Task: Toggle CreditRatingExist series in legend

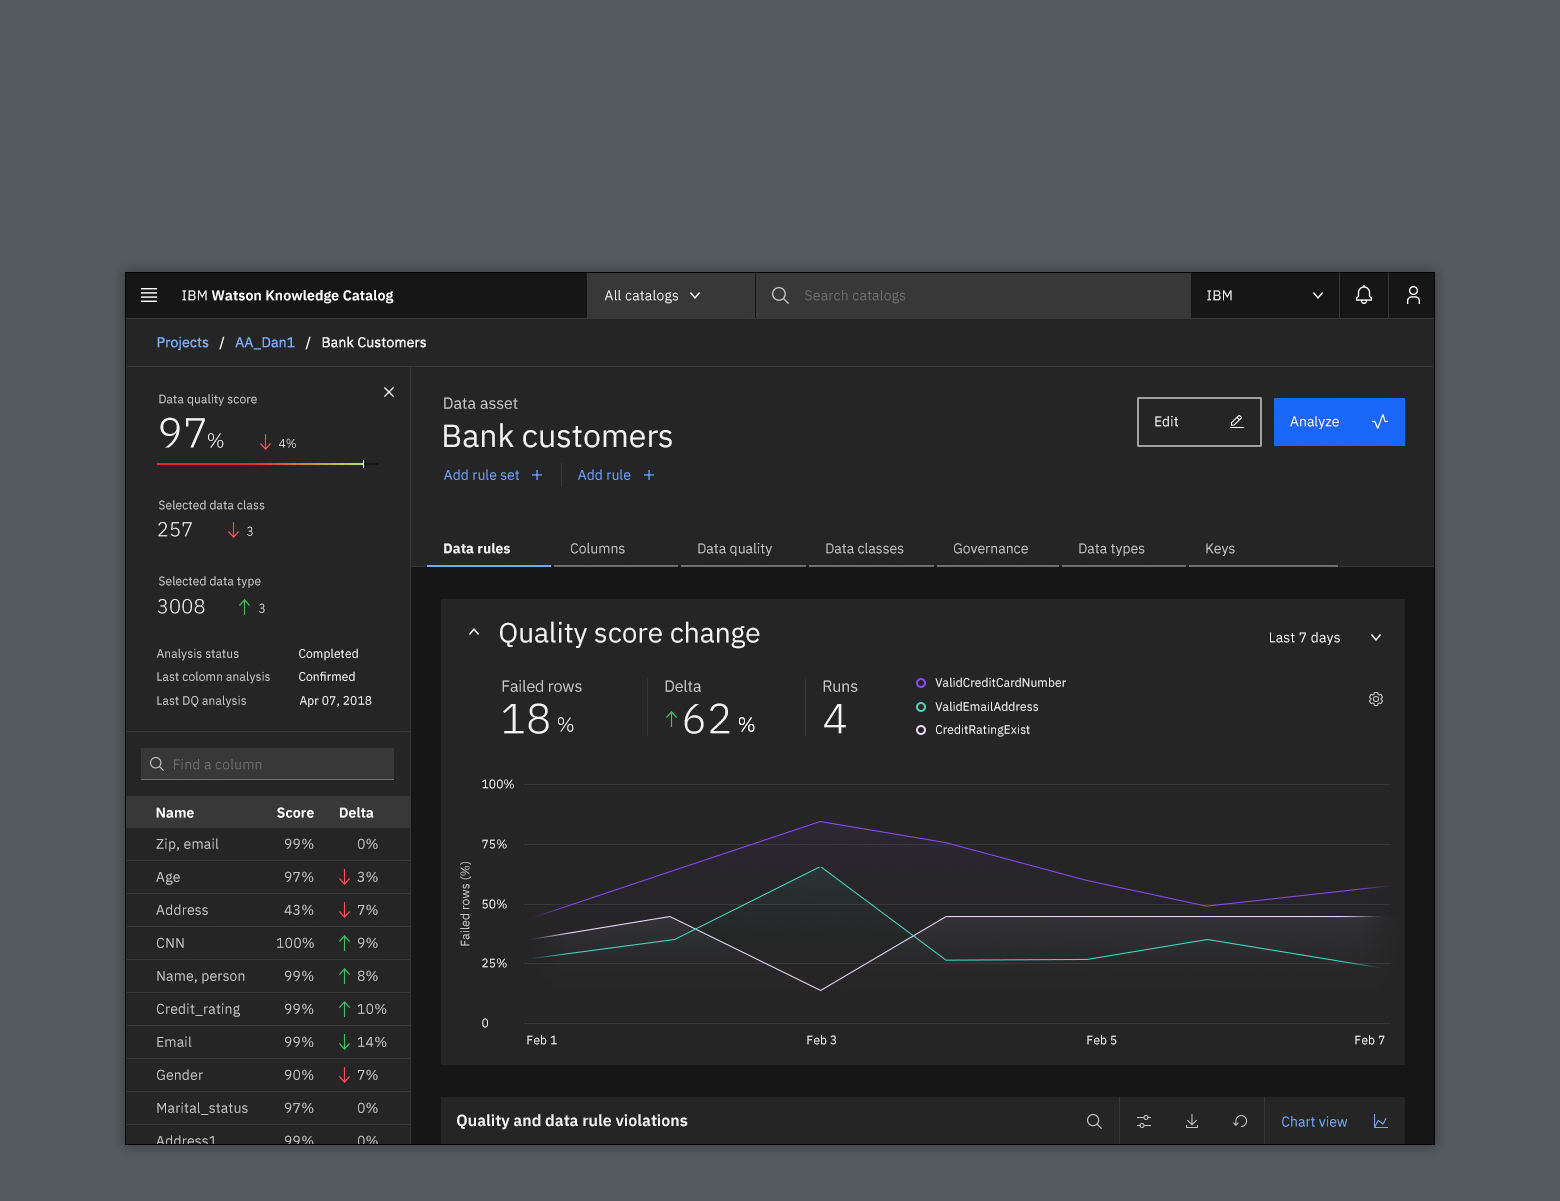Action: click(981, 730)
